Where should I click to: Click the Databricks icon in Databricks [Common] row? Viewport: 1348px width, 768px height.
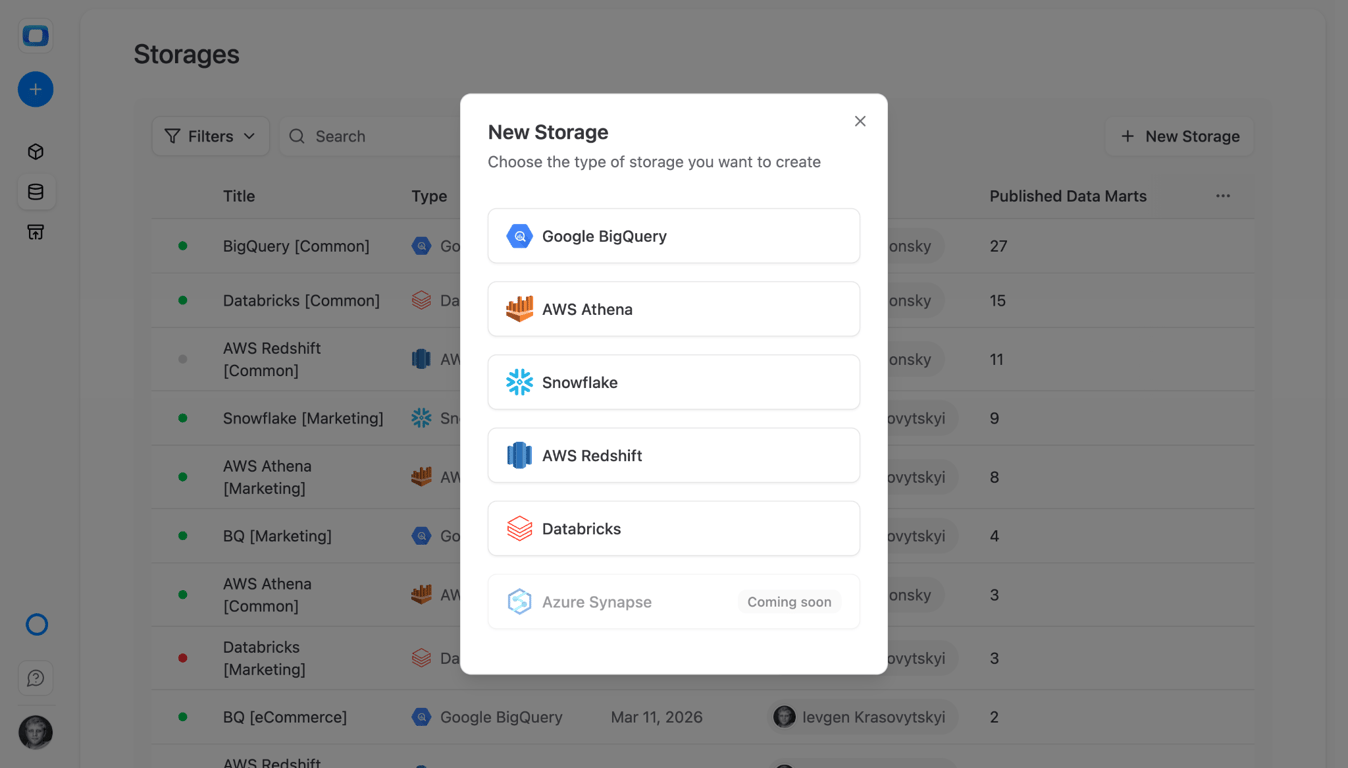pos(422,300)
